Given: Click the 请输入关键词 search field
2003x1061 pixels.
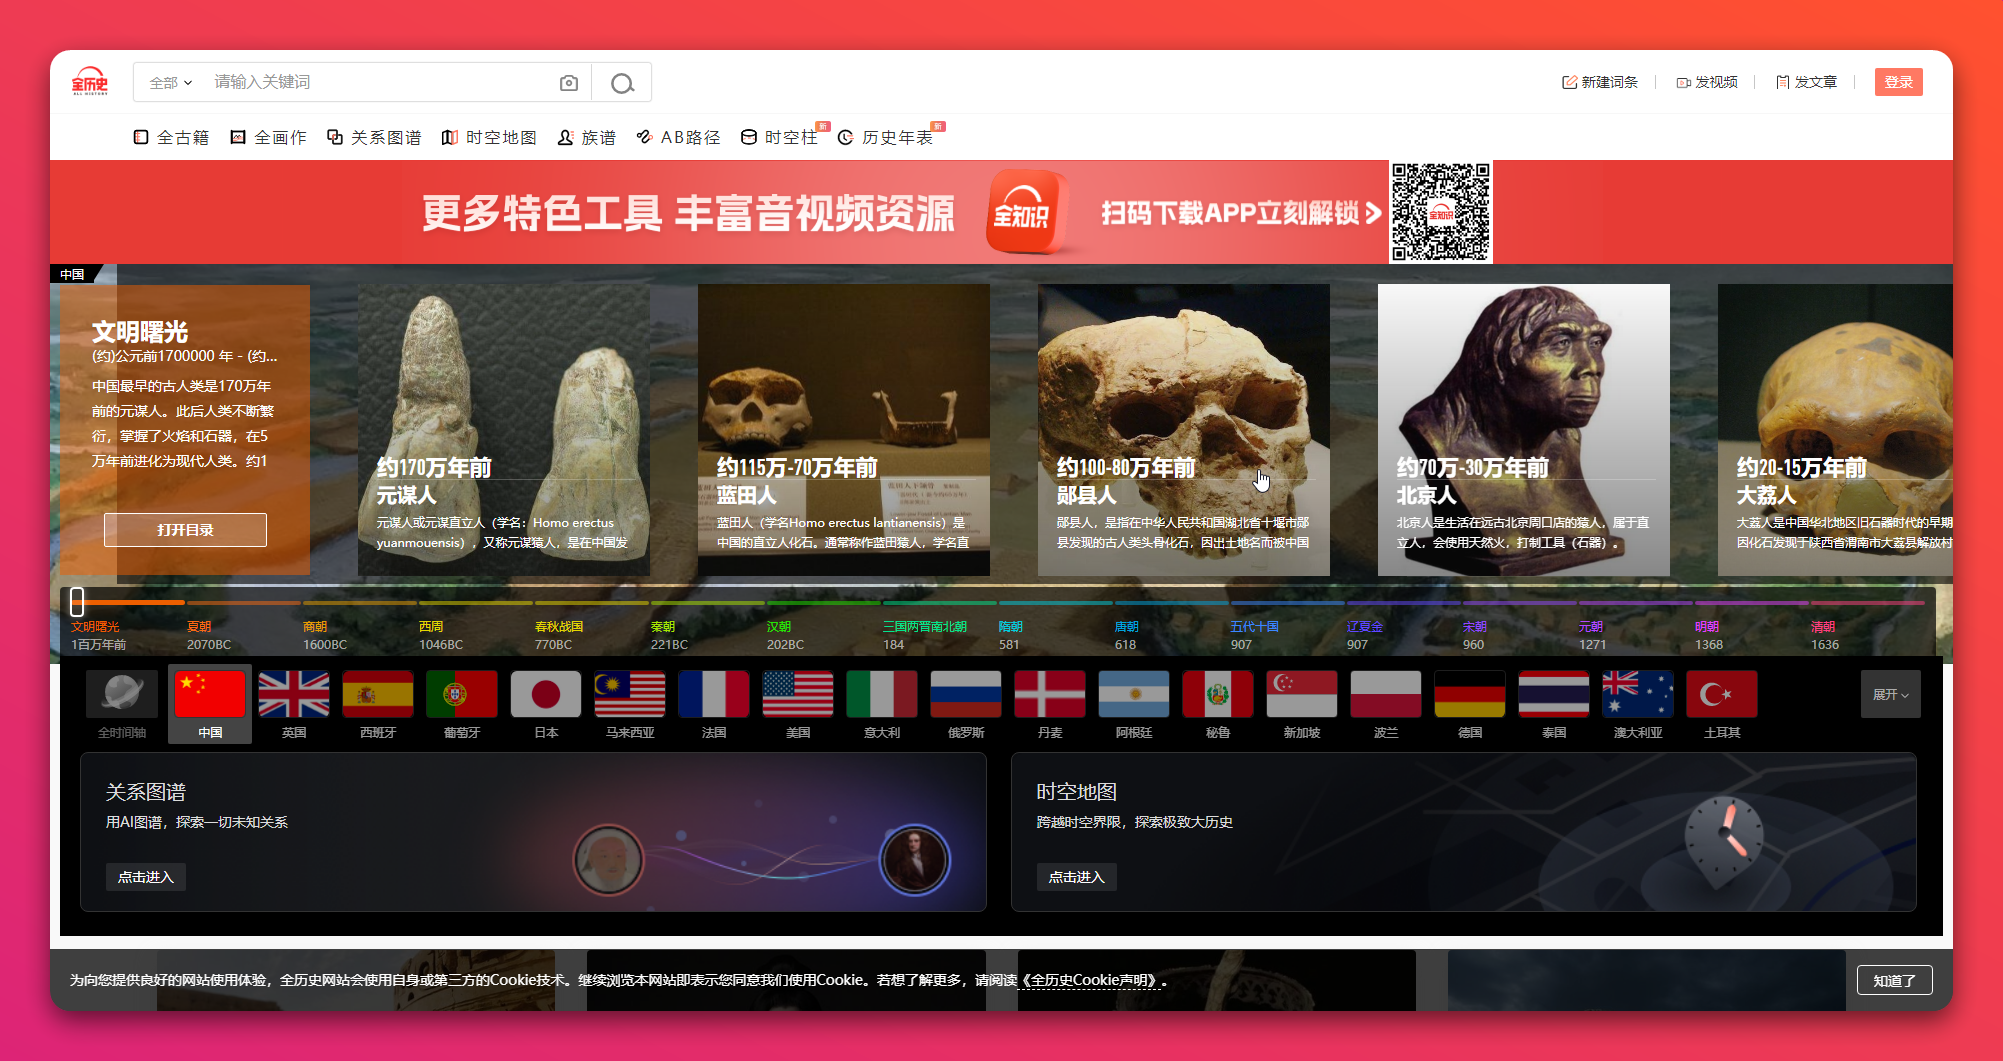Looking at the screenshot, I should tap(380, 82).
